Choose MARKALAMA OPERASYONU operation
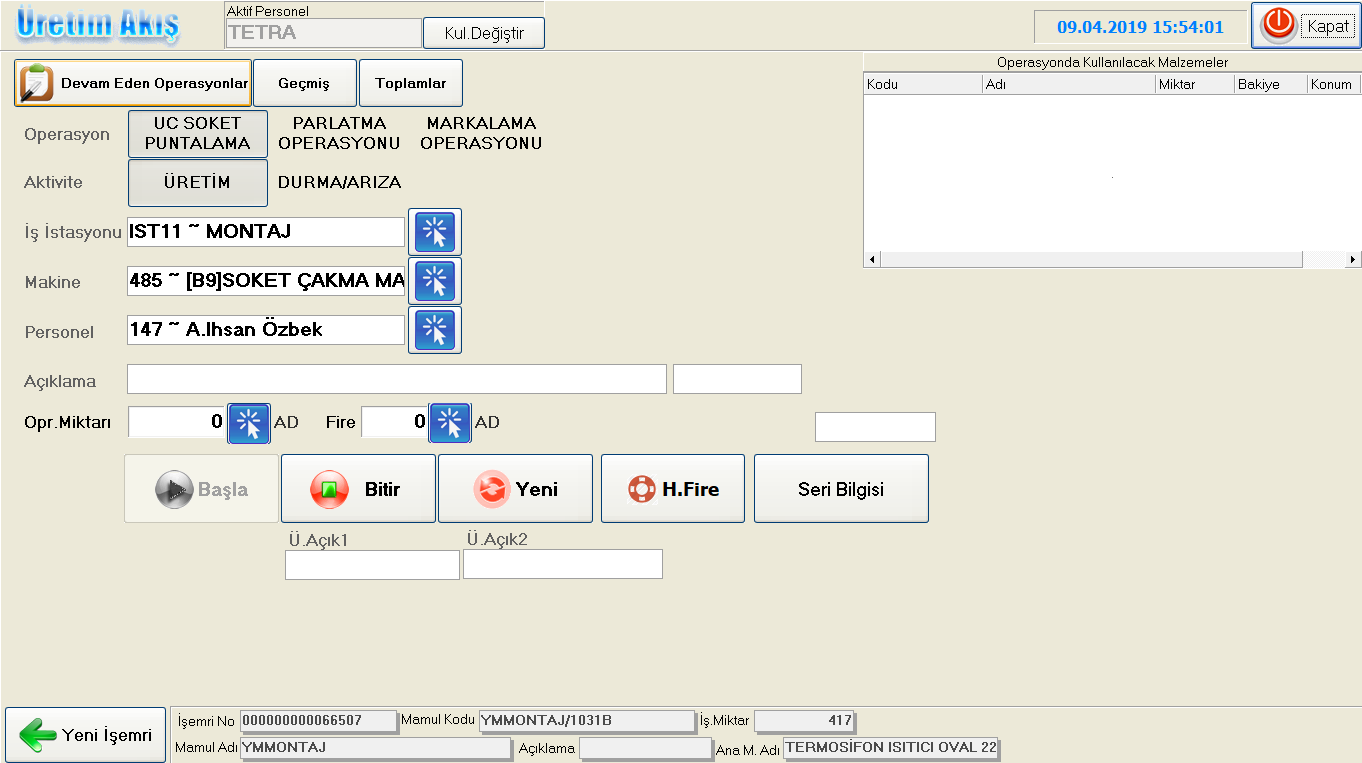The image size is (1362, 763). [x=481, y=133]
